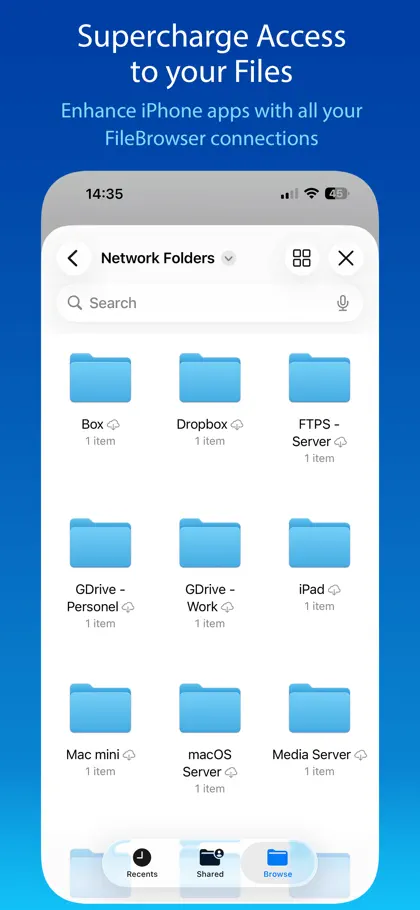Screen dimensions: 420x910
Task: Click '1 item' under Media Server
Action: 320,772
